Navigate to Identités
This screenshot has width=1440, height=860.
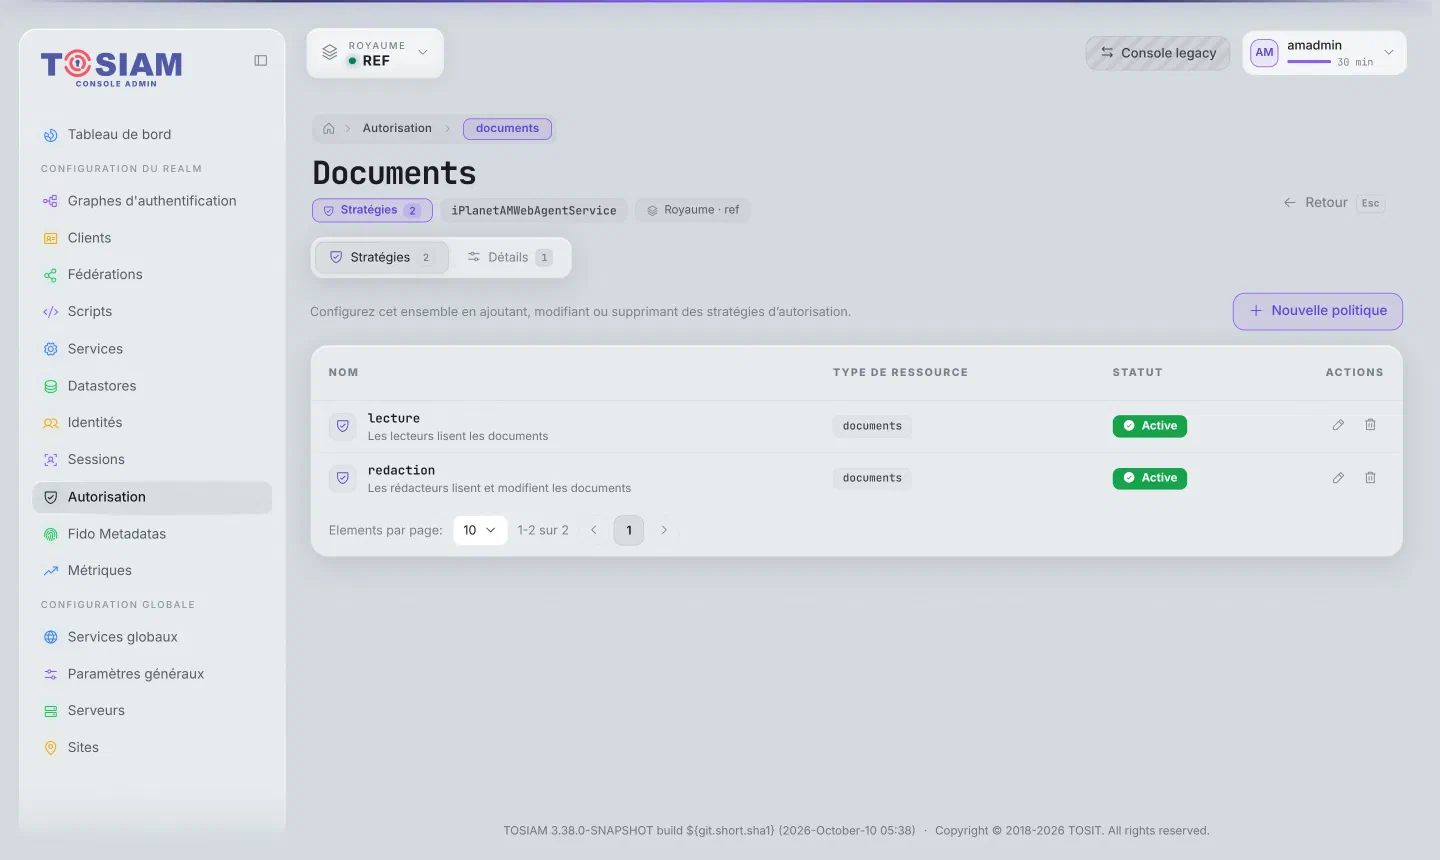click(152, 423)
